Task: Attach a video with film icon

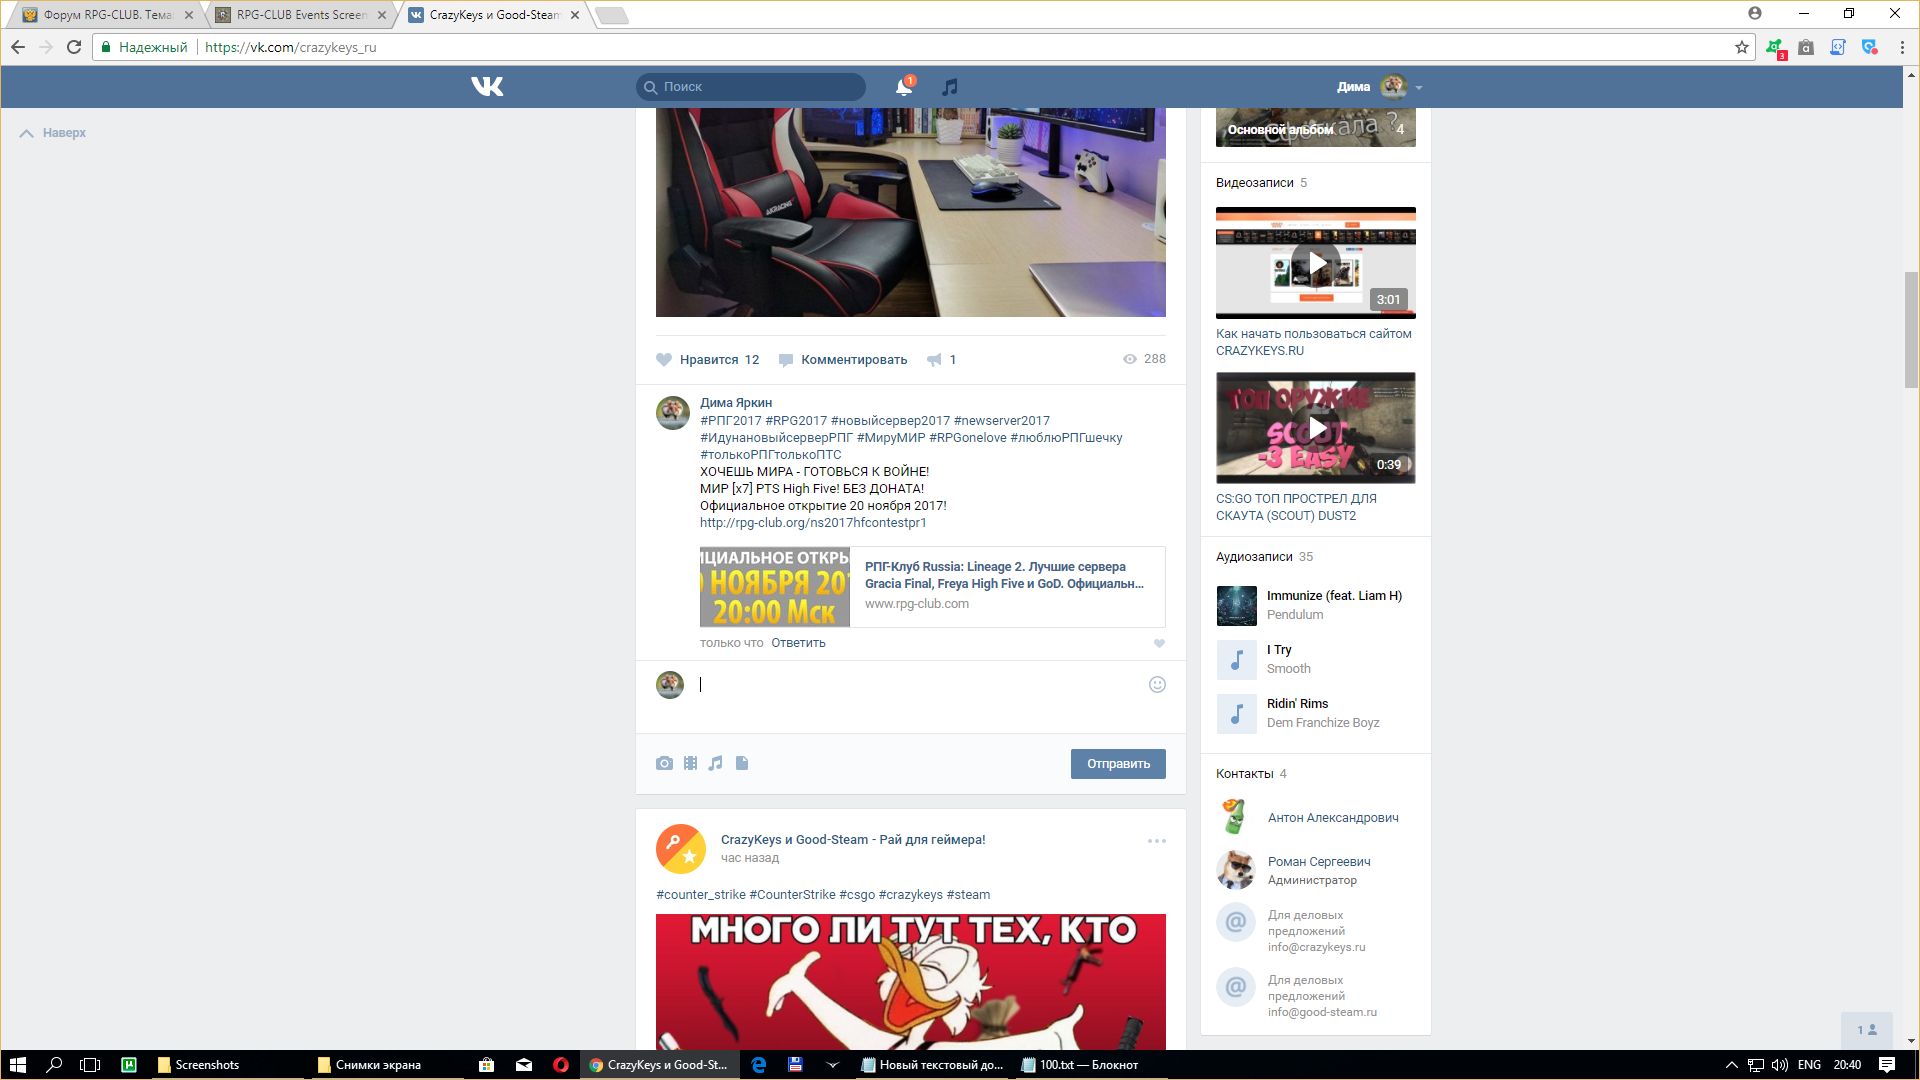Action: (690, 763)
